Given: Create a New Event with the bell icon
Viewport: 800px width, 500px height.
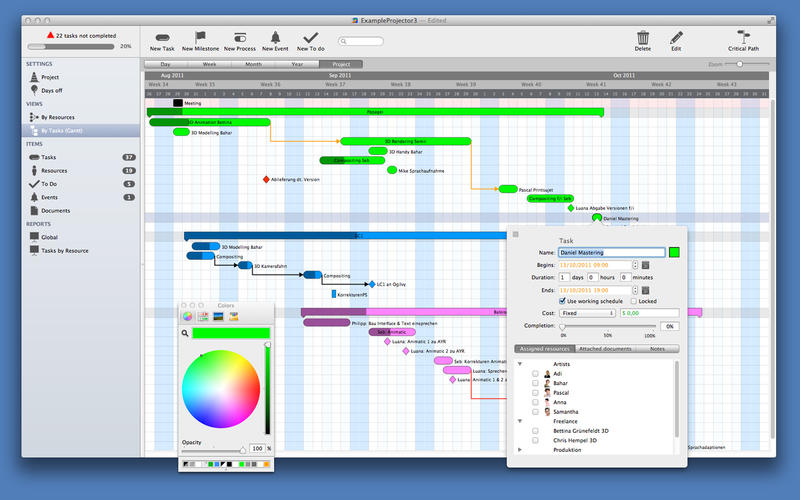Looking at the screenshot, I should [x=275, y=36].
